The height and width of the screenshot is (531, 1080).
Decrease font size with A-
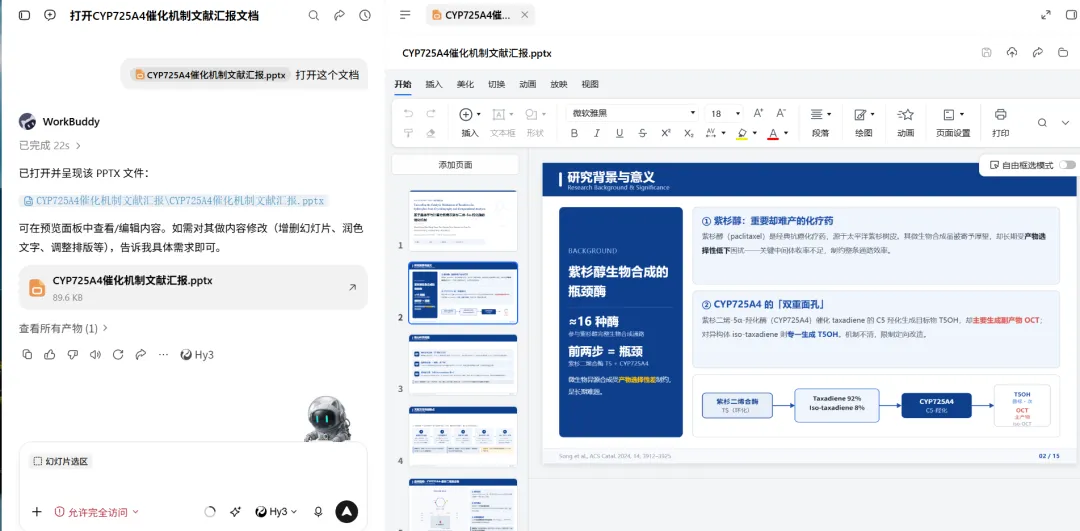point(781,113)
